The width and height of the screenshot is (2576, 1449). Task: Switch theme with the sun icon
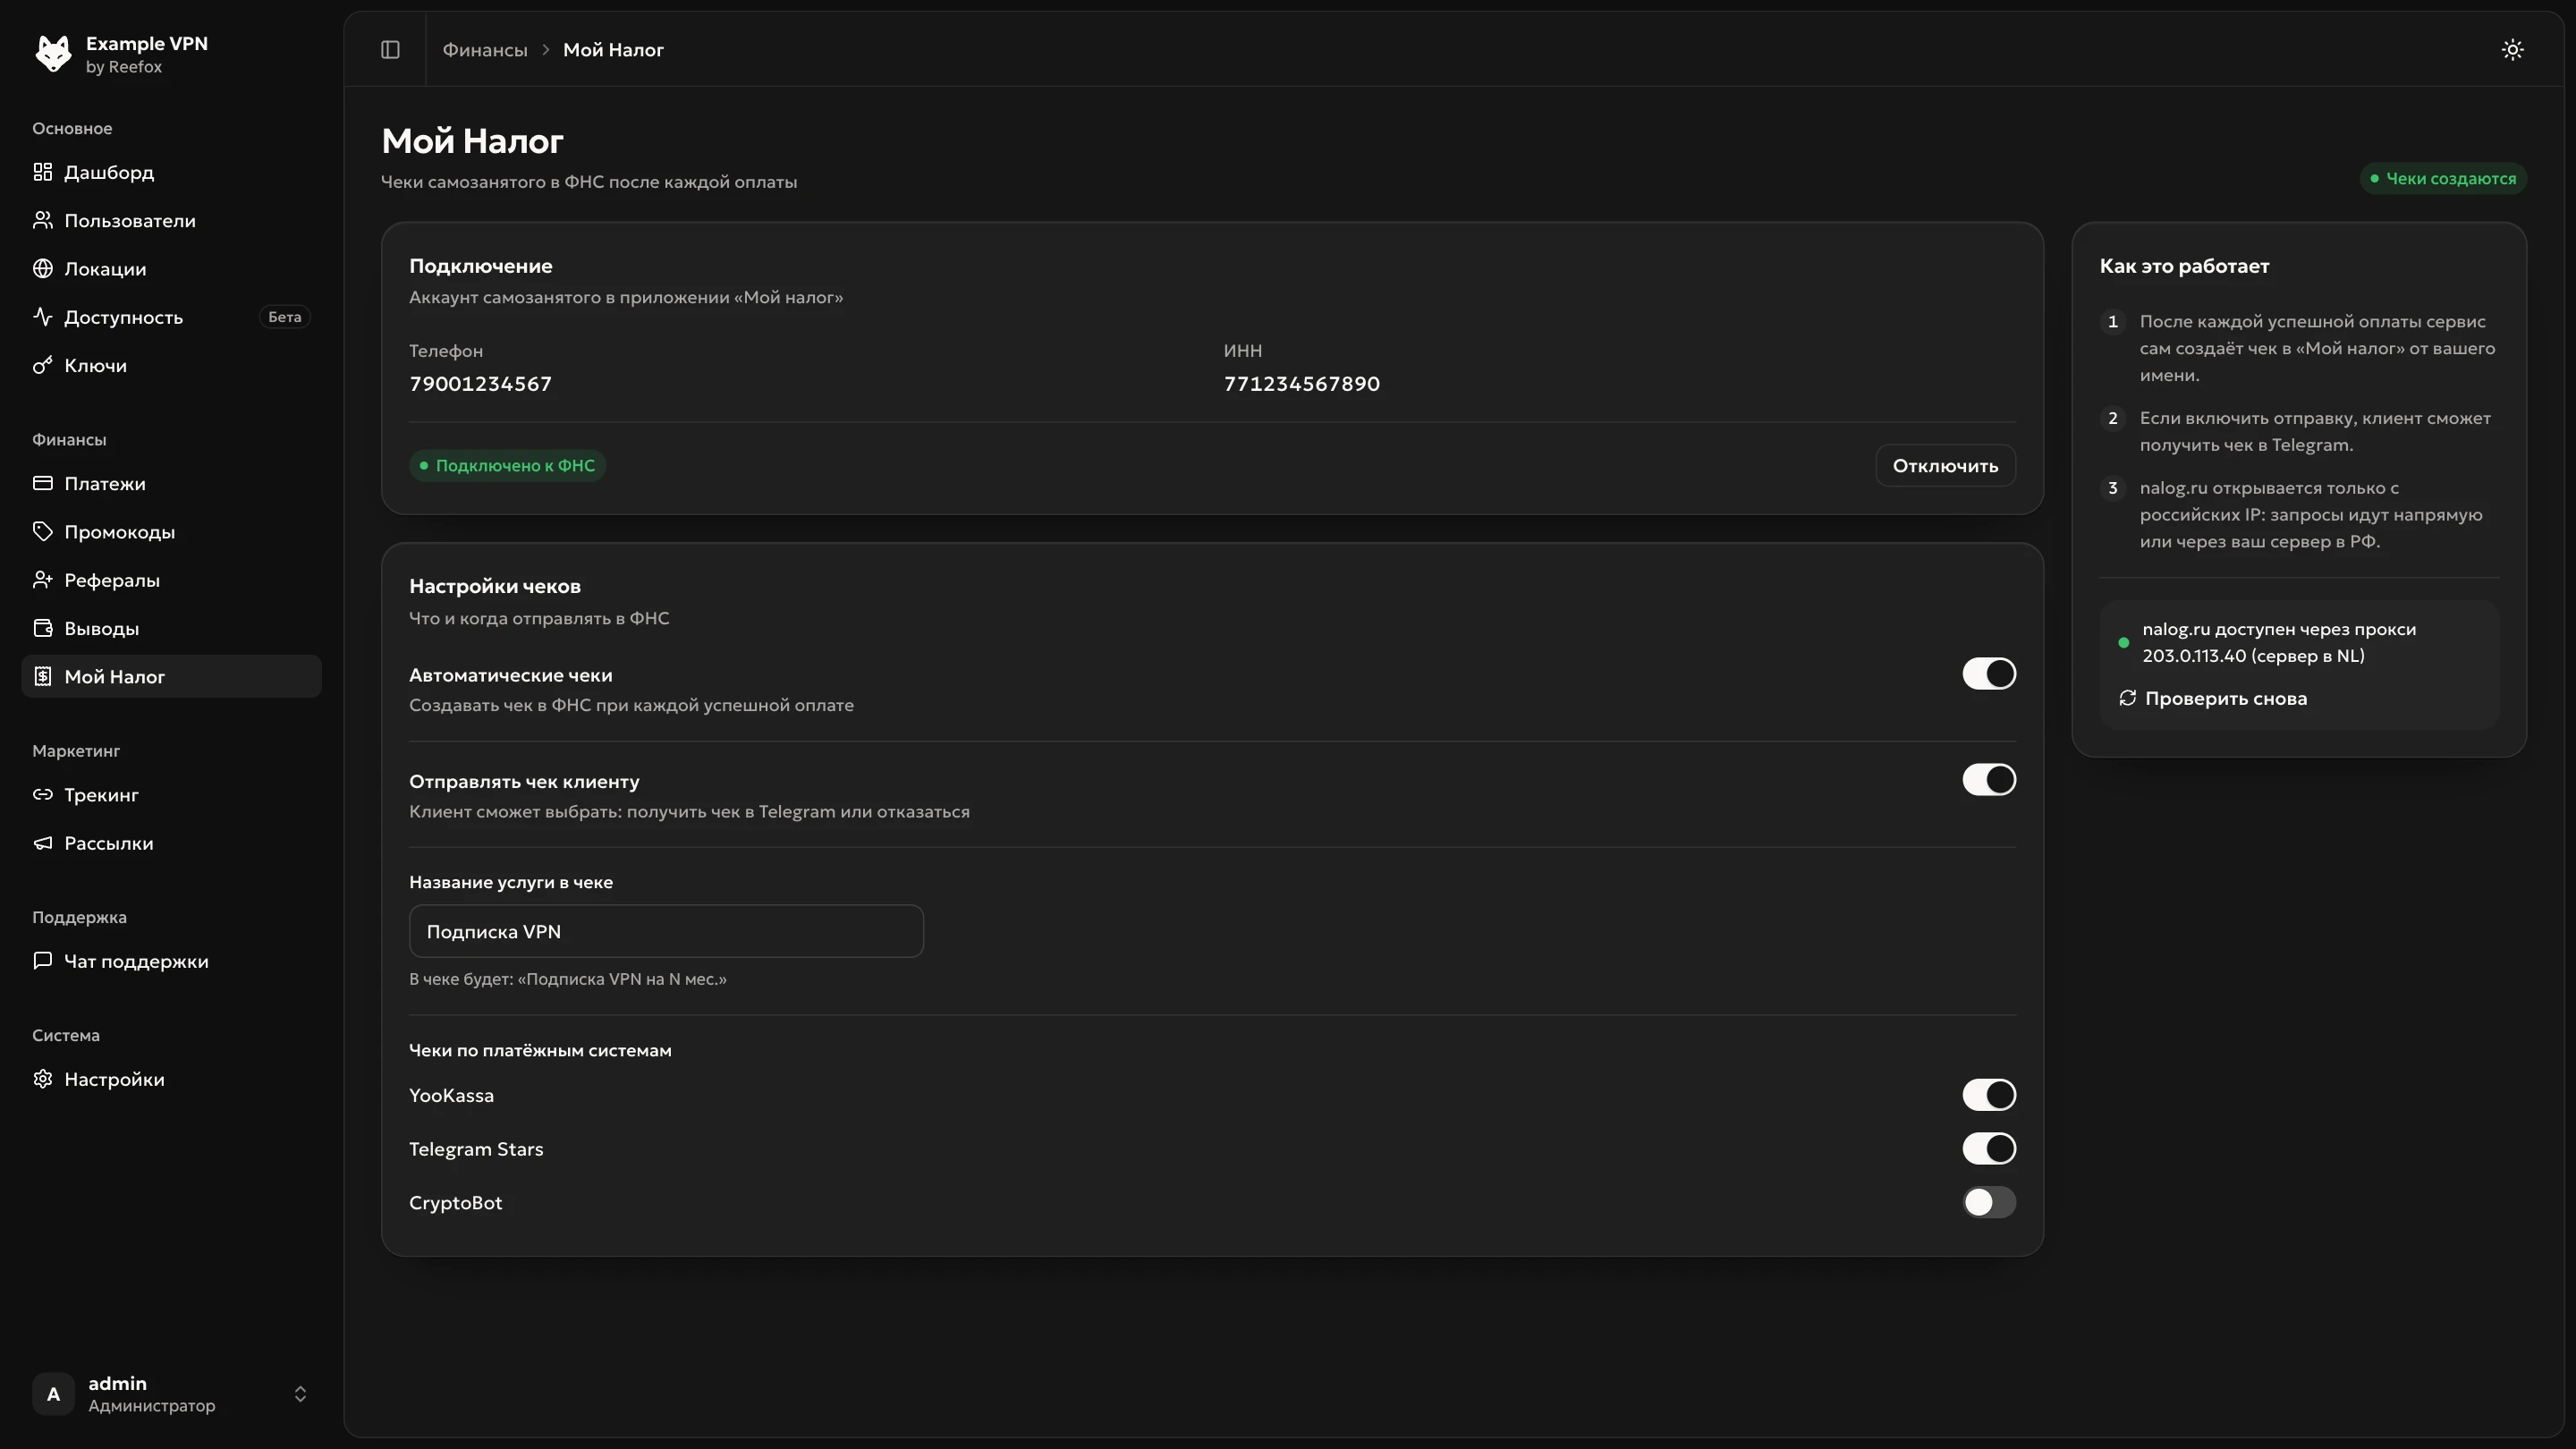(2512, 49)
